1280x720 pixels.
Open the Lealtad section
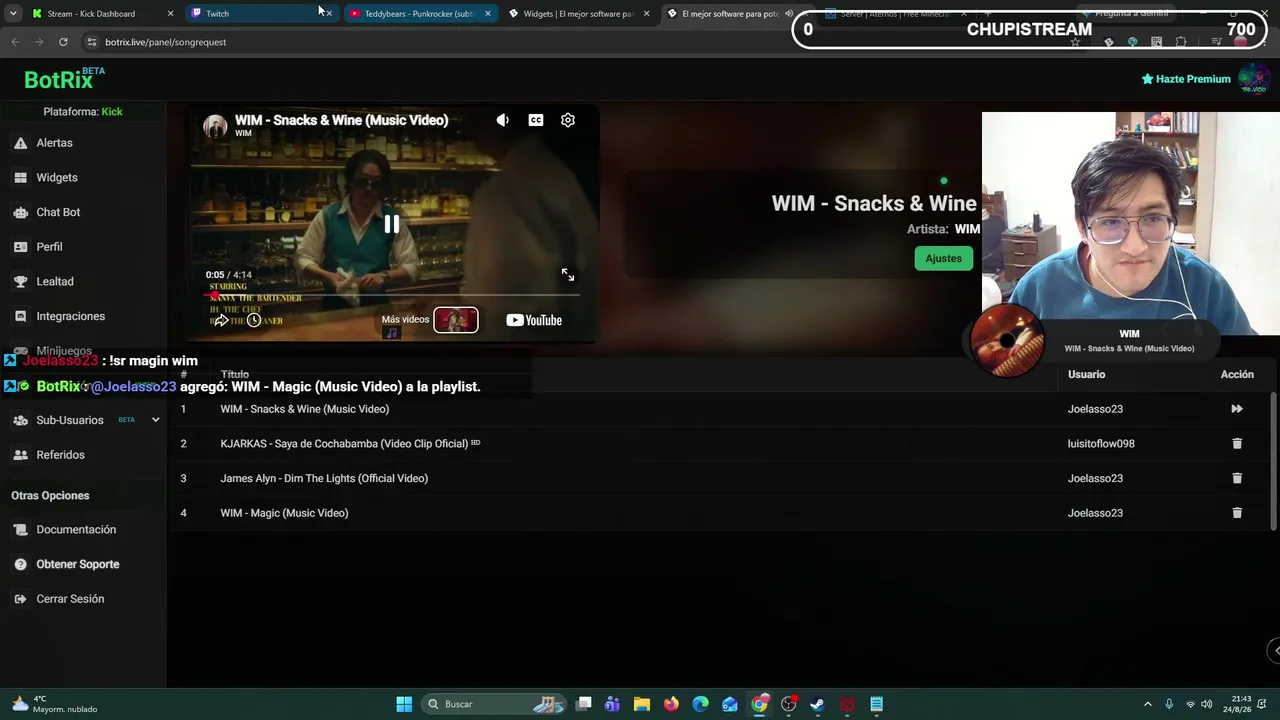tap(55, 282)
